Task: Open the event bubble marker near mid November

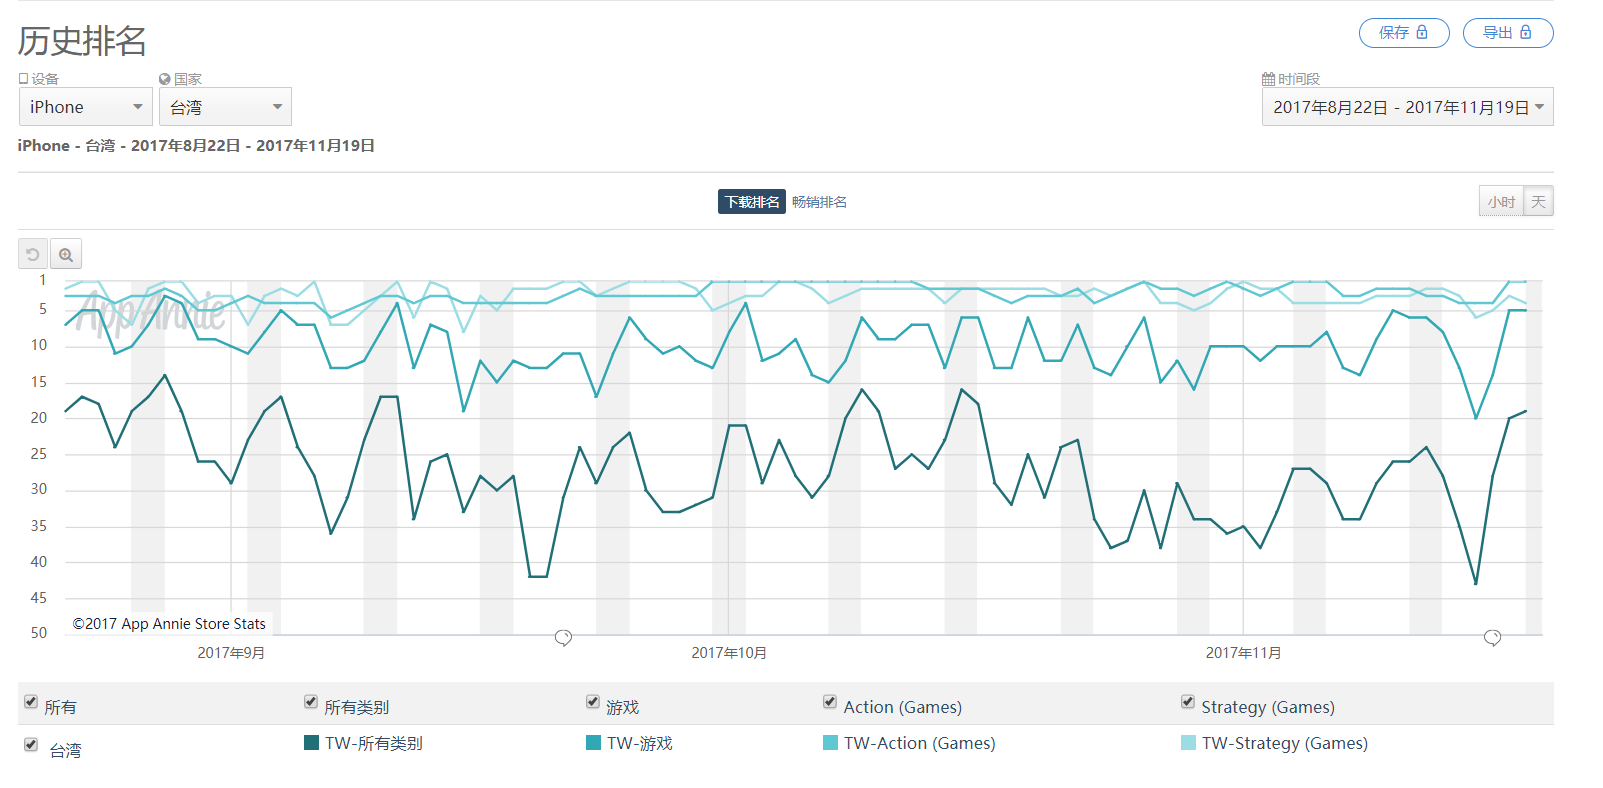Action: pyautogui.click(x=1492, y=637)
